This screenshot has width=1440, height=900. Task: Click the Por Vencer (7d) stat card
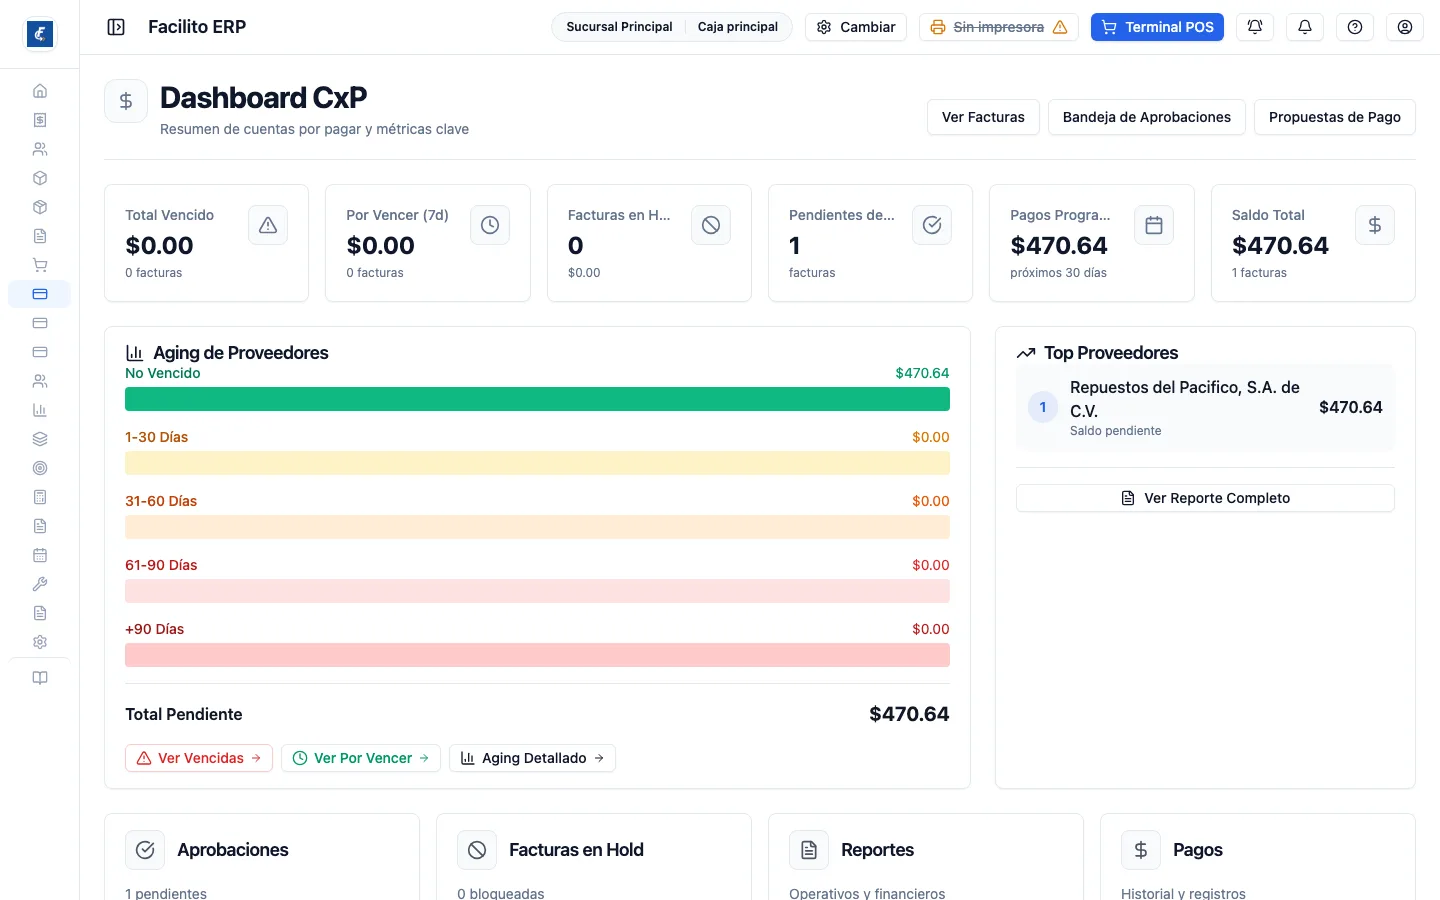(x=428, y=243)
